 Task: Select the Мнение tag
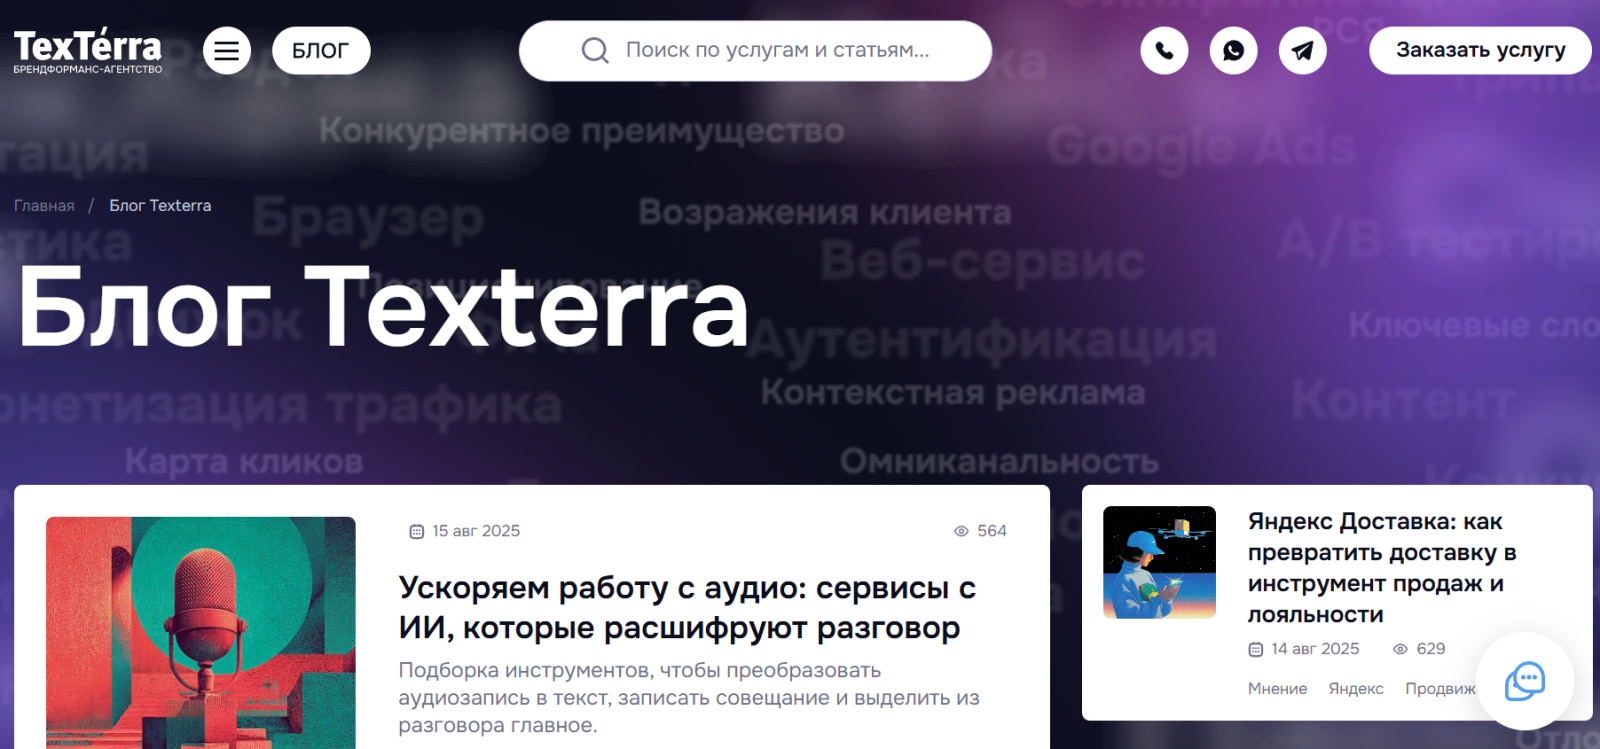tap(1277, 689)
